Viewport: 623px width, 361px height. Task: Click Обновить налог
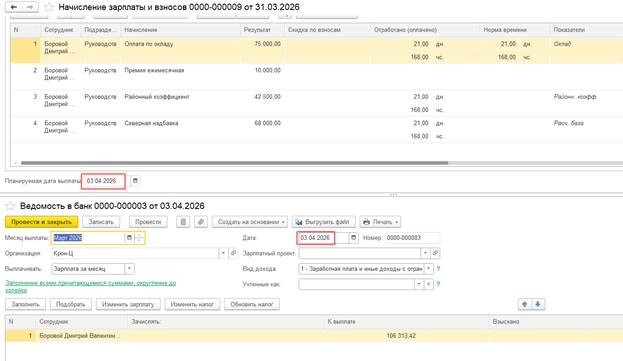(x=252, y=304)
